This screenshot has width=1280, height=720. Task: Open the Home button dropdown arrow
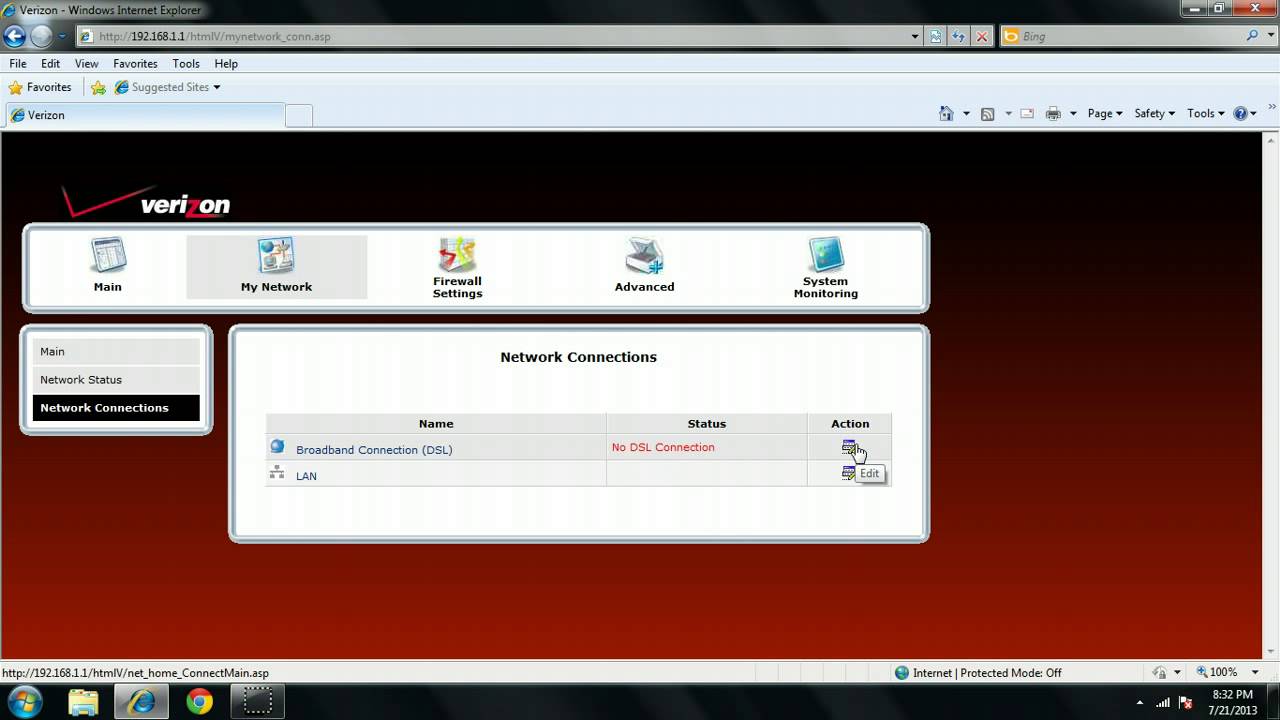[966, 114]
